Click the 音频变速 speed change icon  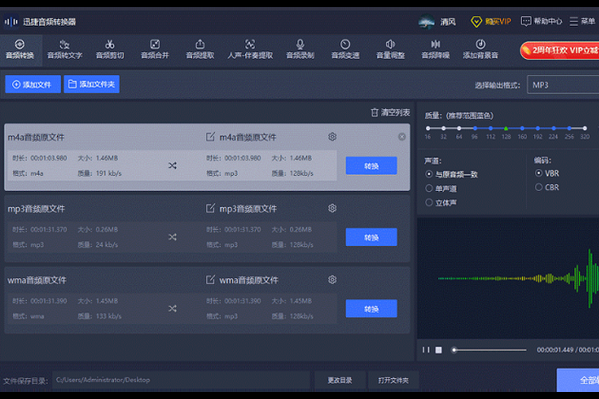[345, 44]
